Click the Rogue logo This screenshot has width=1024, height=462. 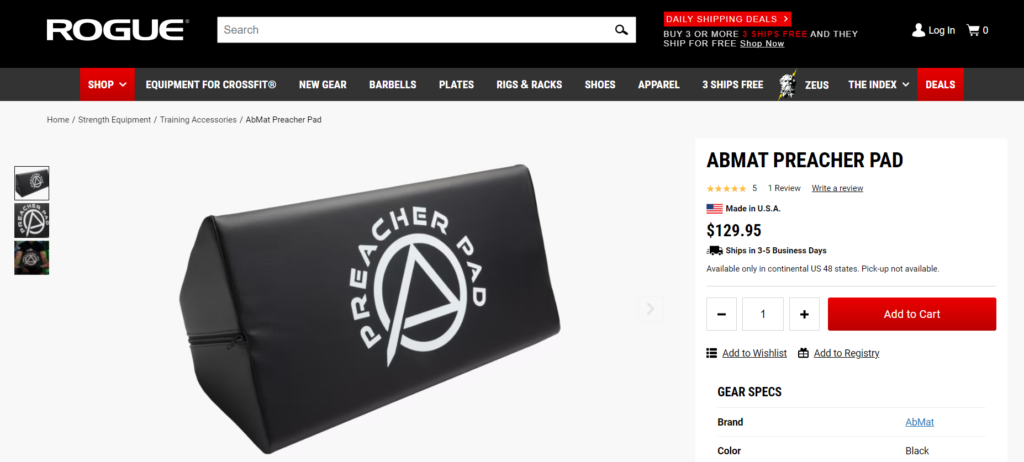coord(118,30)
